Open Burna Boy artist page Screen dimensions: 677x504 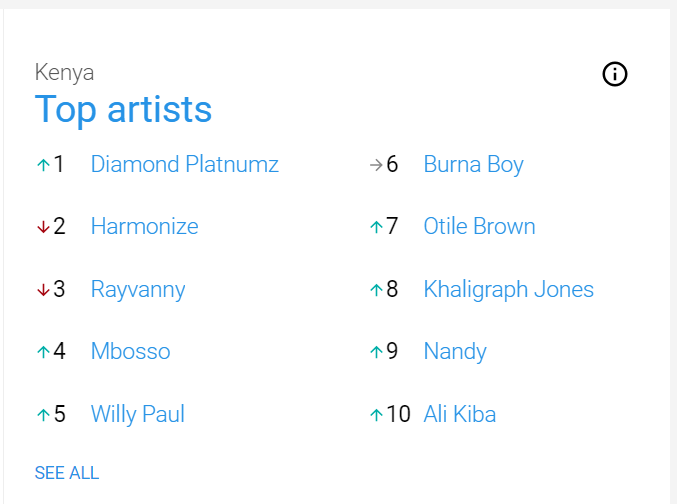[x=474, y=165]
